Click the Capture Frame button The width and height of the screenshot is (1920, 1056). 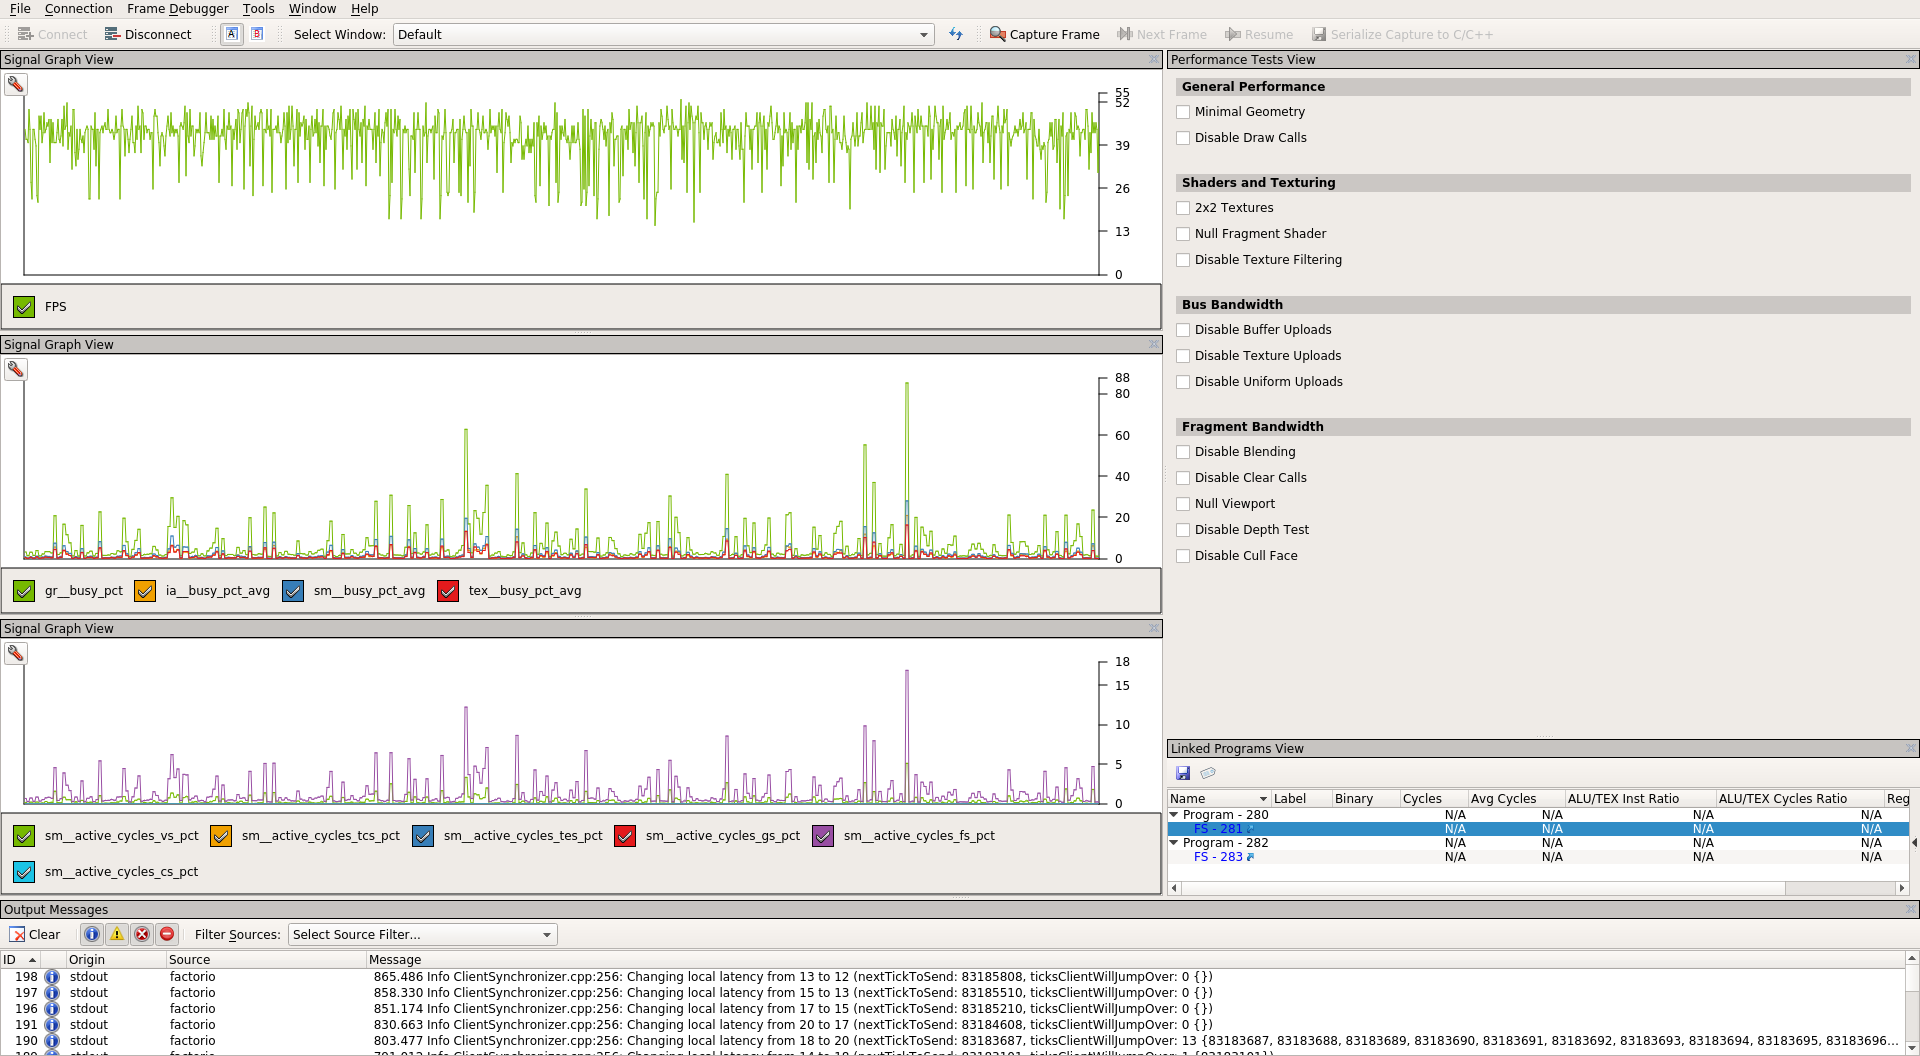pyautogui.click(x=1044, y=34)
